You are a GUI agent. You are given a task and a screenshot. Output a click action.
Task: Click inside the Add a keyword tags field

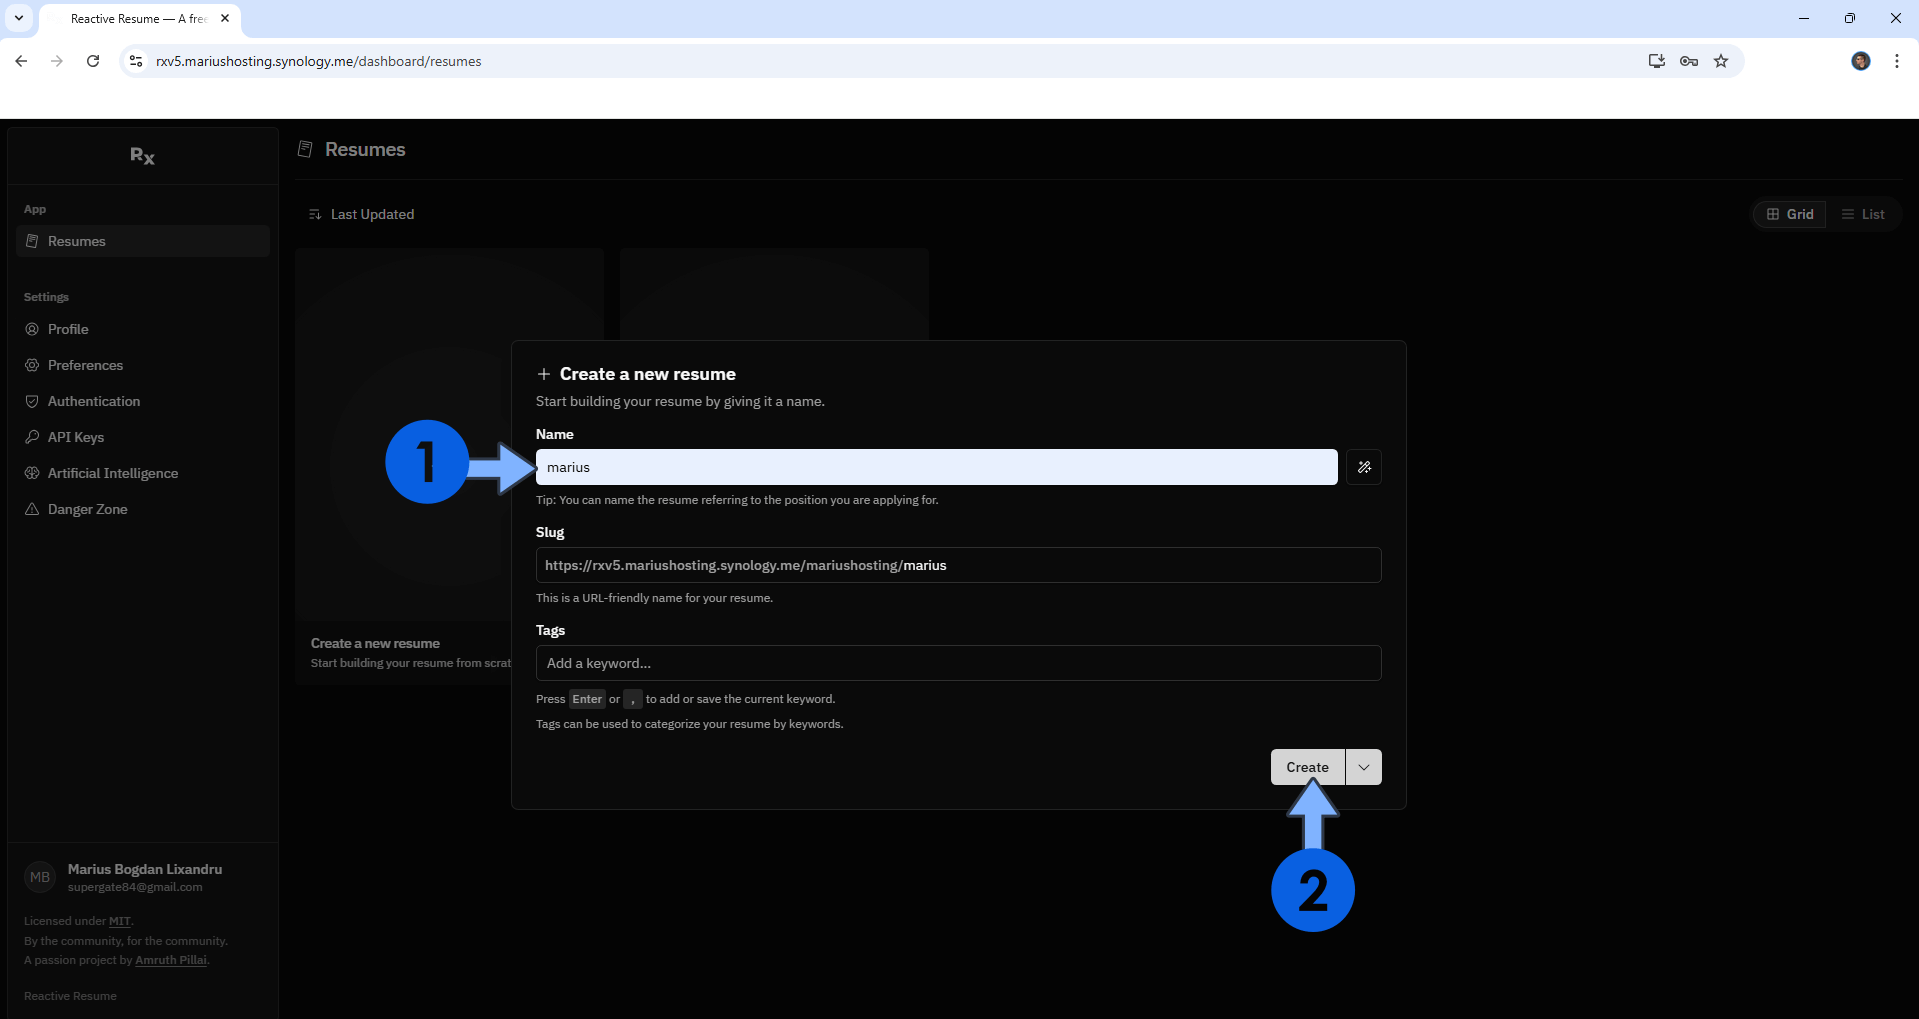957,663
